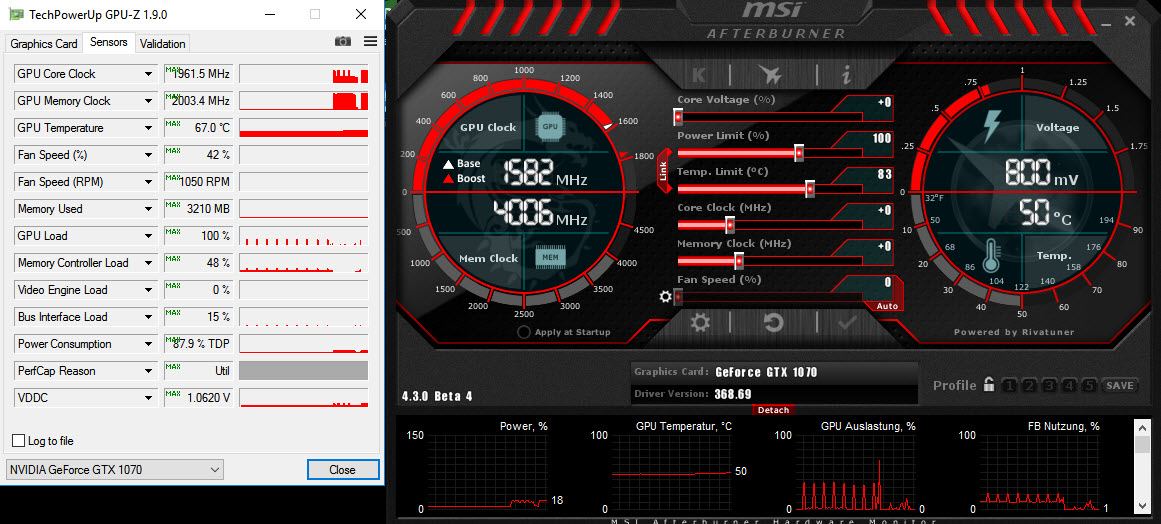The width and height of the screenshot is (1161, 524).
Task: Click the Driver Version 368.69 text
Action: (732, 394)
